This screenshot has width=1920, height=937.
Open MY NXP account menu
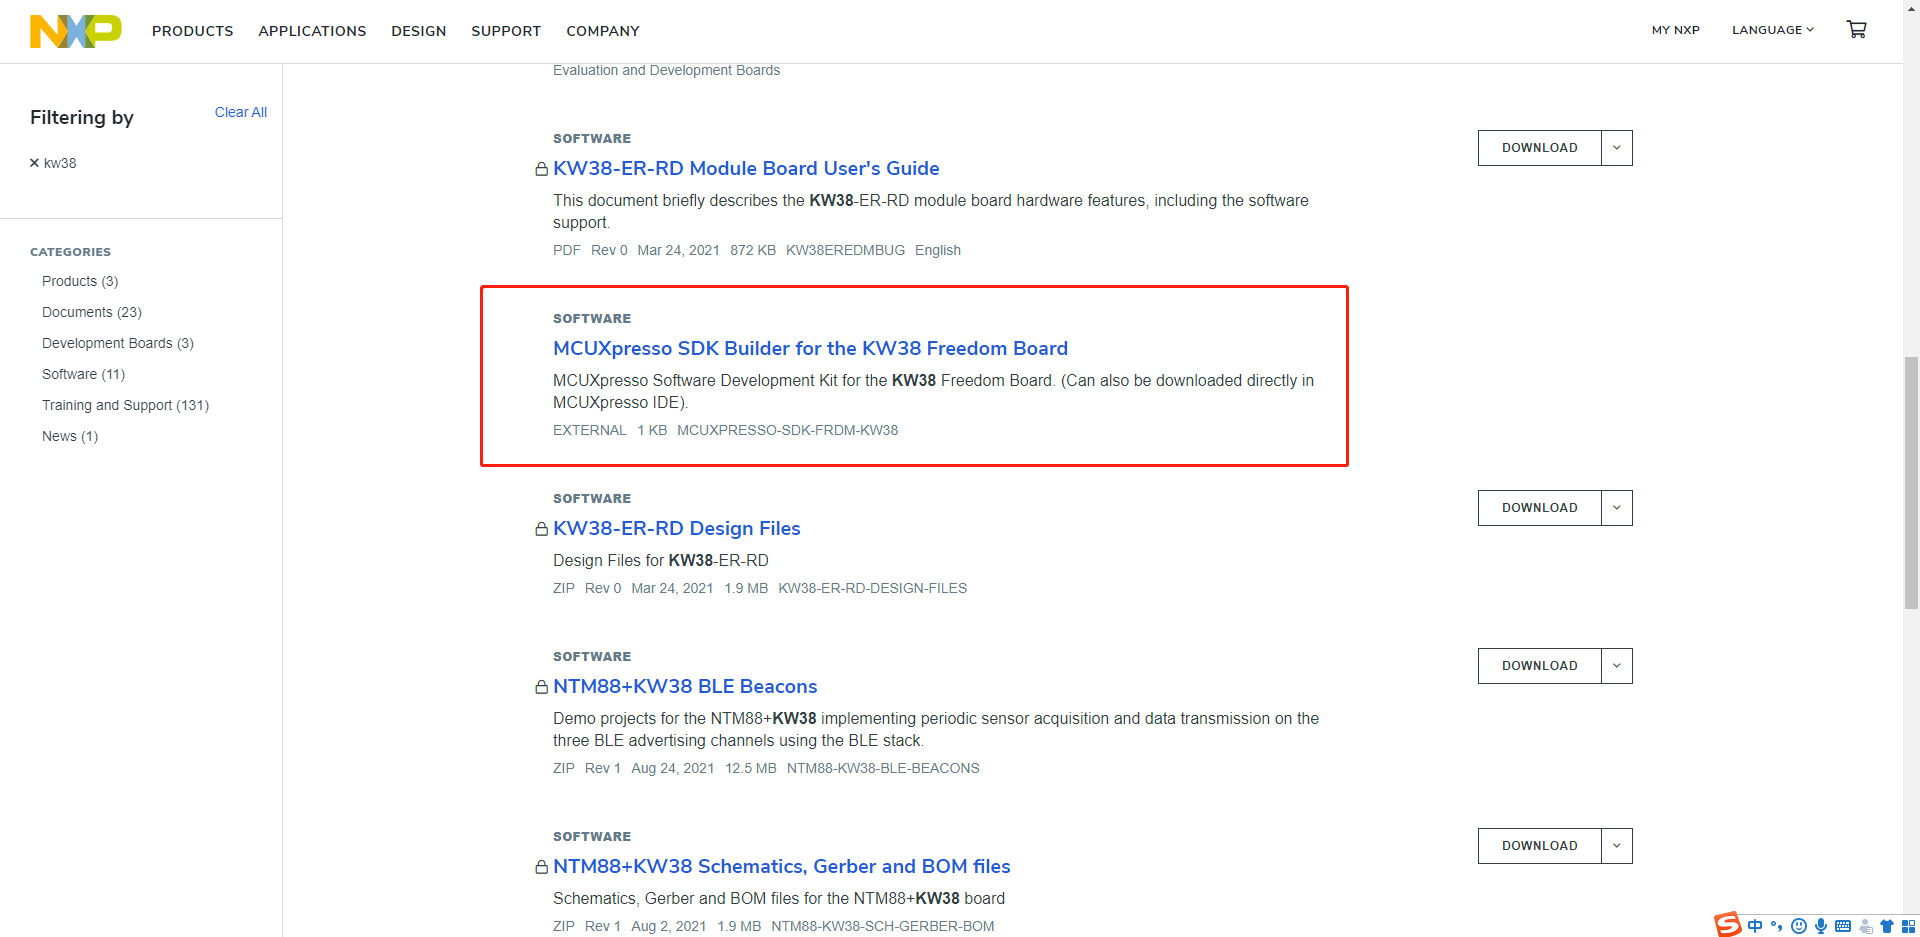coord(1676,30)
